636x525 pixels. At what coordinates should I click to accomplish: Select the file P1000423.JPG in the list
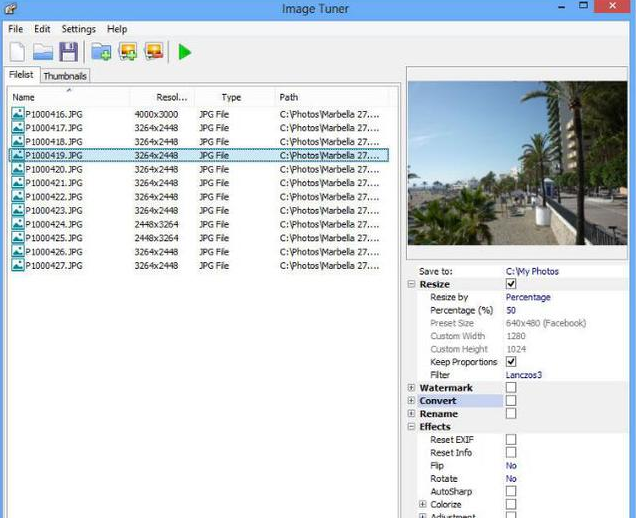click(x=54, y=211)
